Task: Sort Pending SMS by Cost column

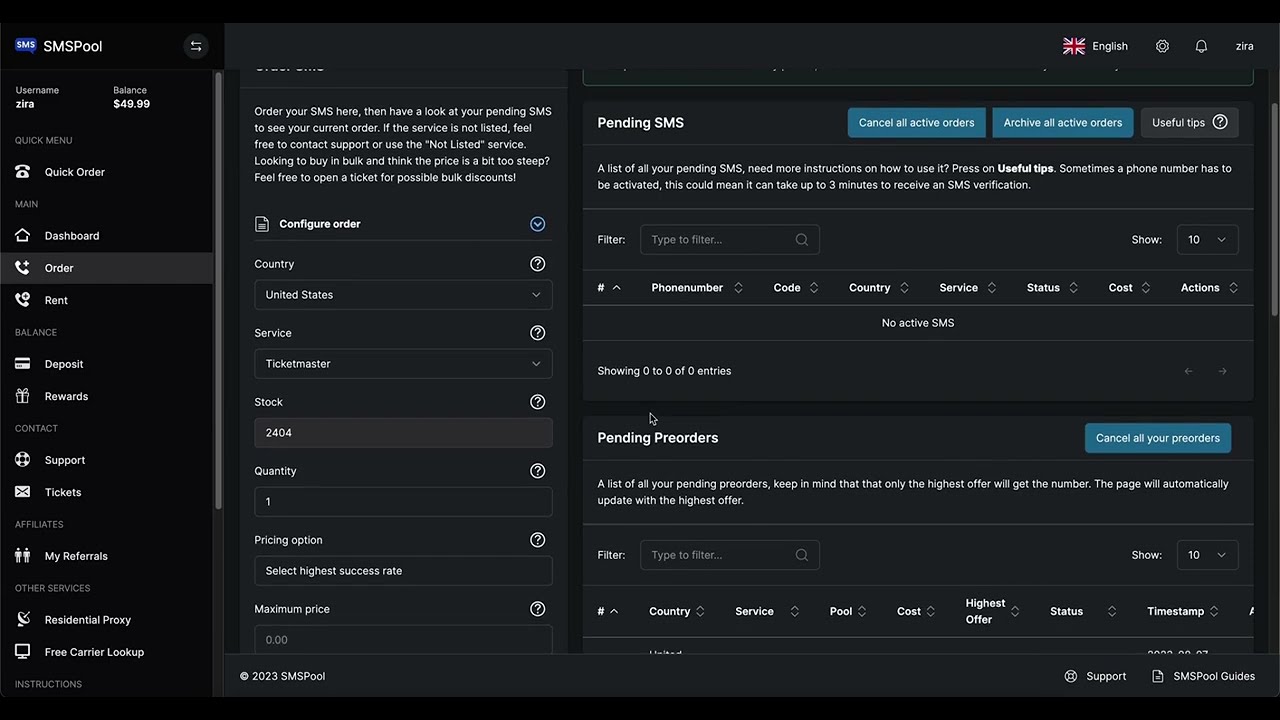Action: pyautogui.click(x=1129, y=288)
